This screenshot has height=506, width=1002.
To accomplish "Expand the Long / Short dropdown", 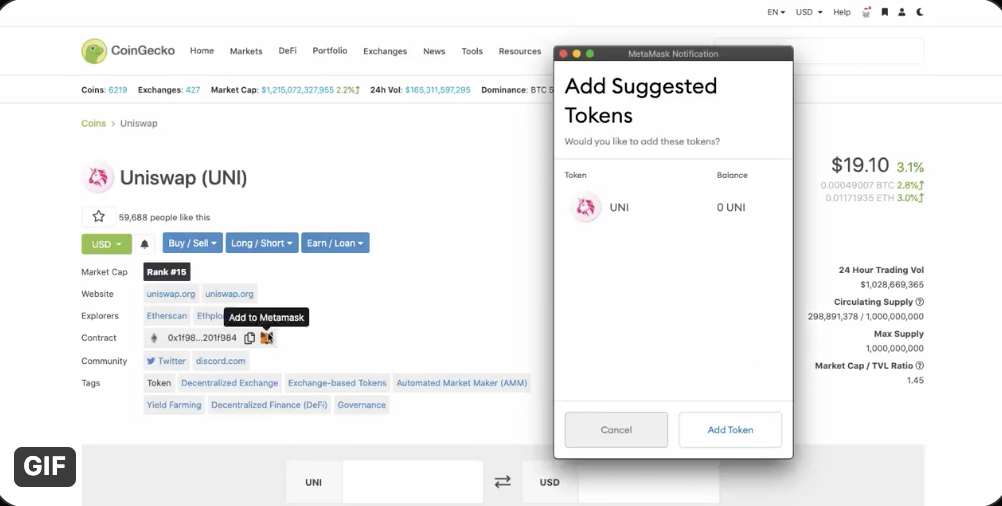I will point(261,243).
